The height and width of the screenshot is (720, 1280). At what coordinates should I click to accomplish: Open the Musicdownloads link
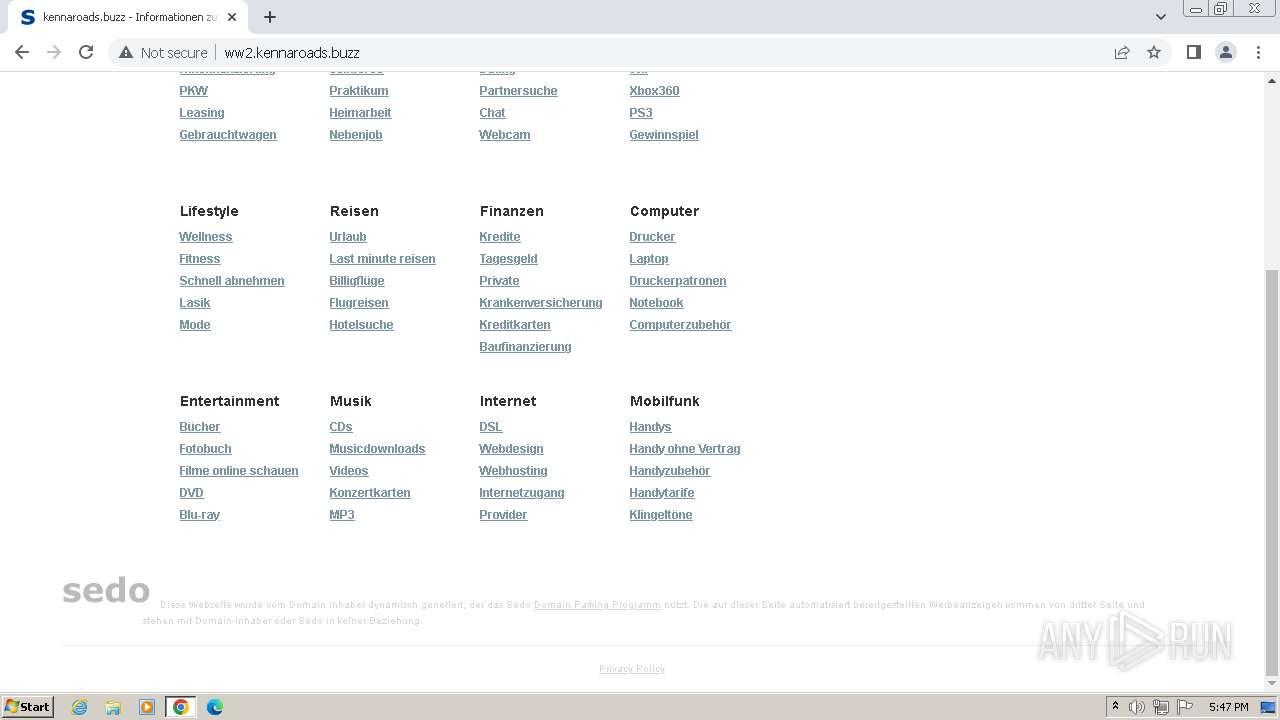[x=377, y=449]
